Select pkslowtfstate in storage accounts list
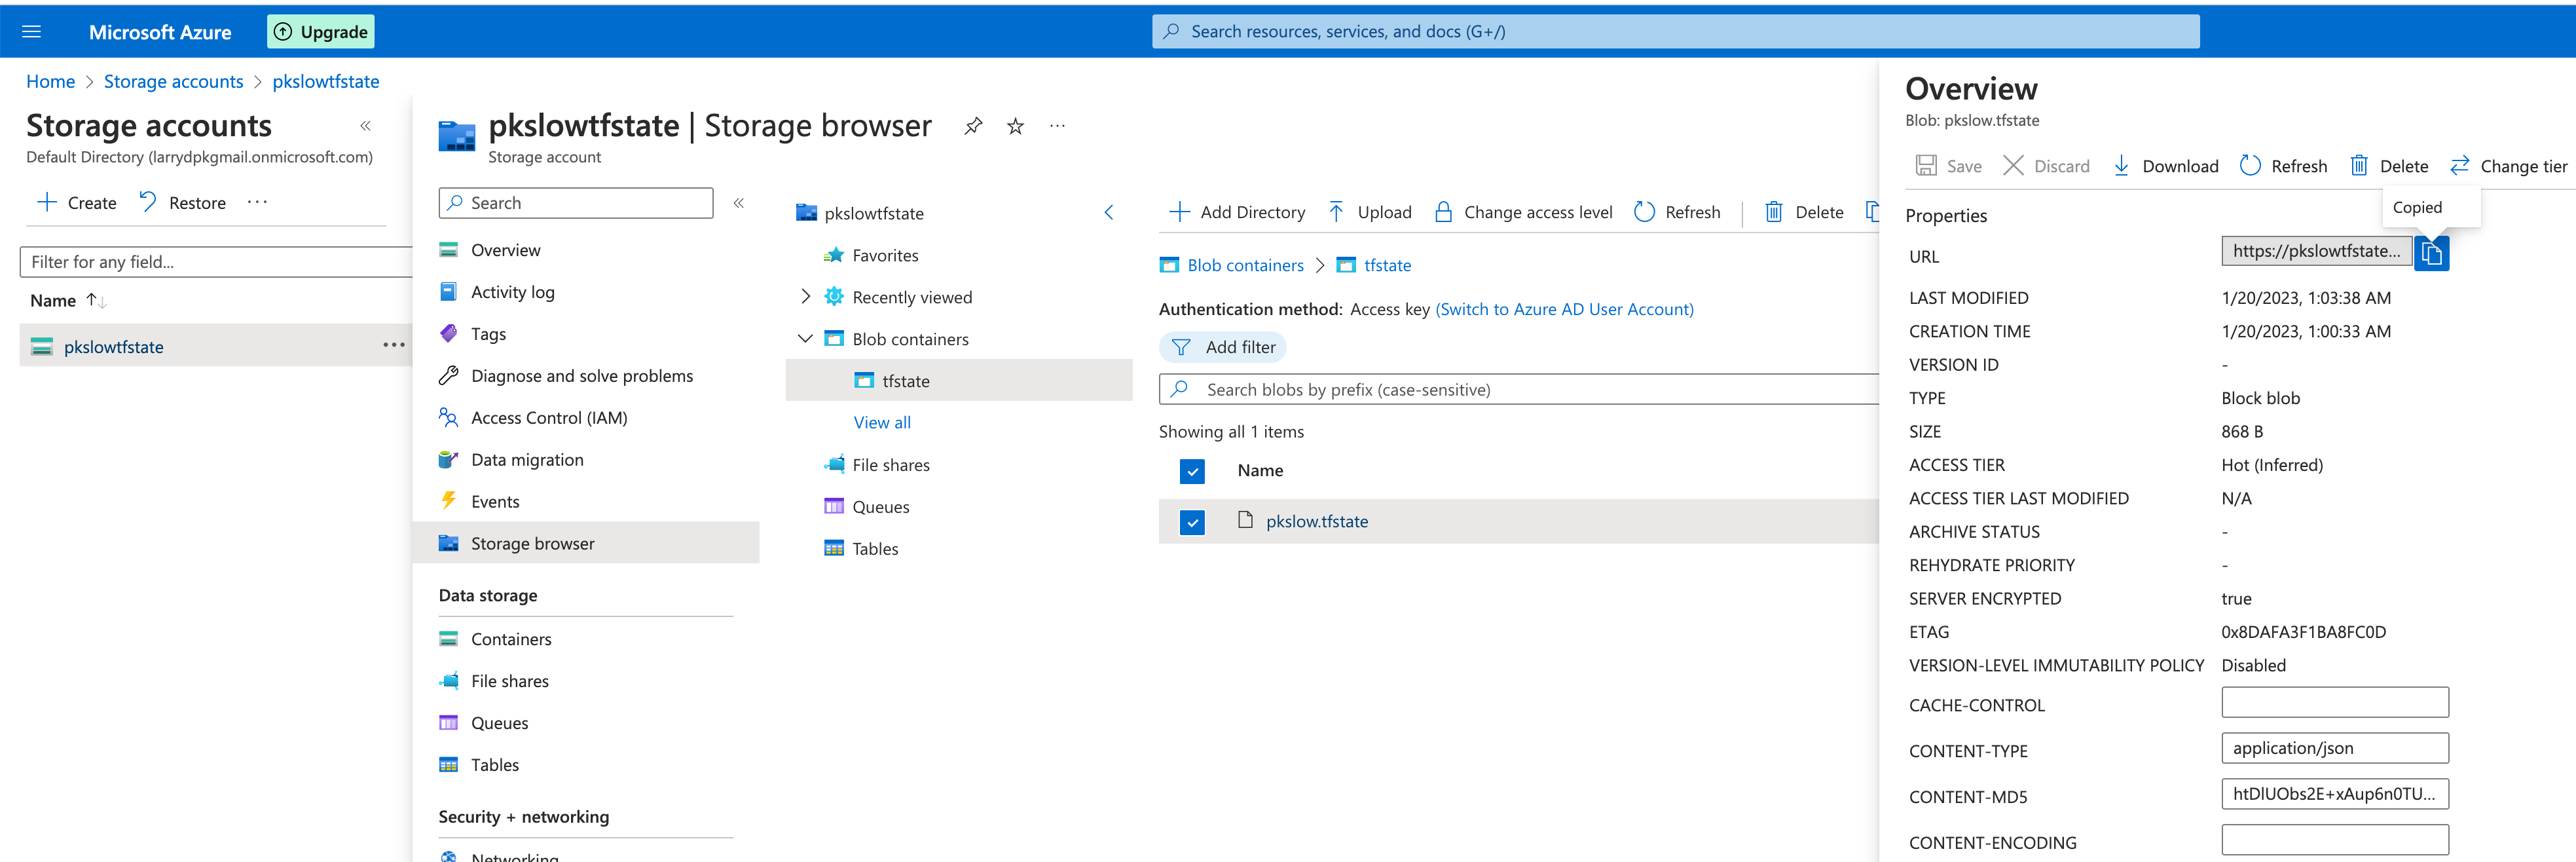The image size is (2576, 862). pyautogui.click(x=113, y=347)
